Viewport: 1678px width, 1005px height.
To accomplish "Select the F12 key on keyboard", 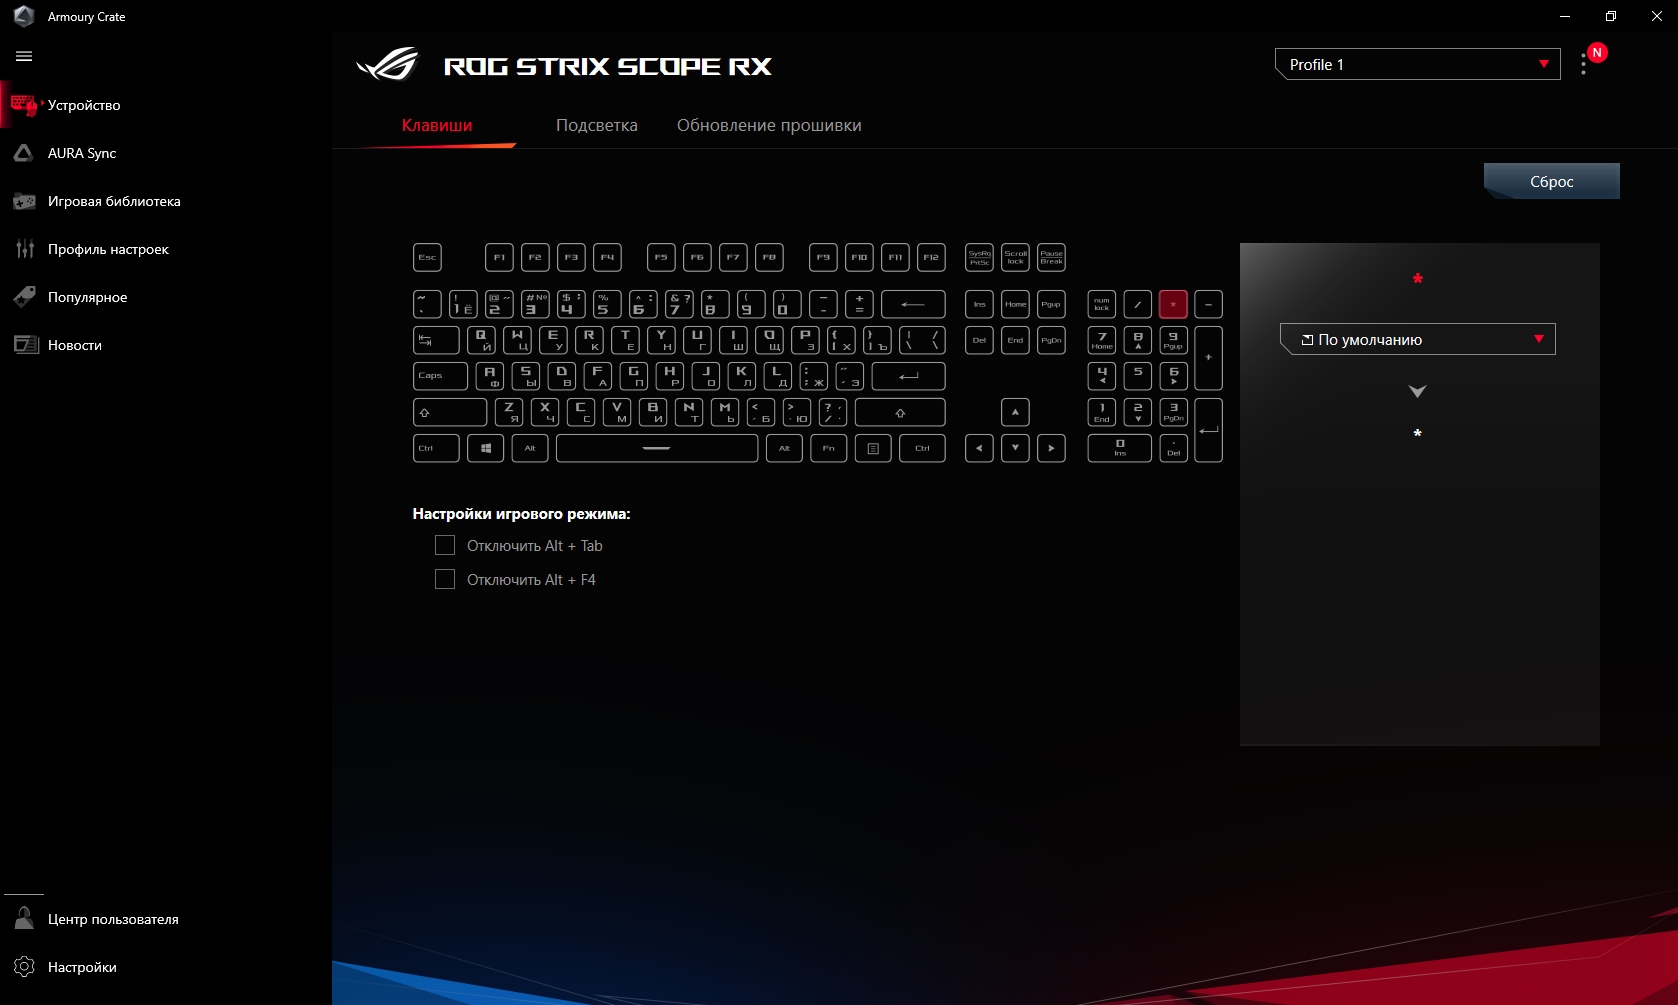I will (x=931, y=257).
